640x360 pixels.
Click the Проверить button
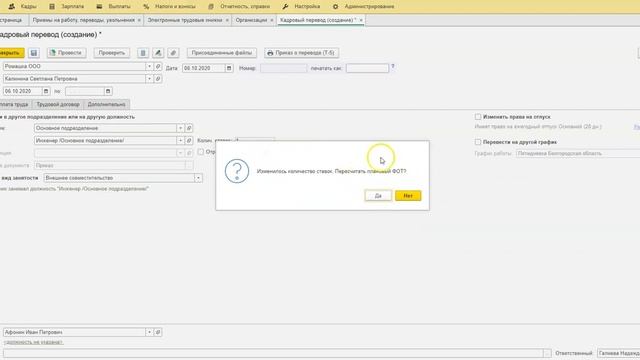tap(111, 53)
